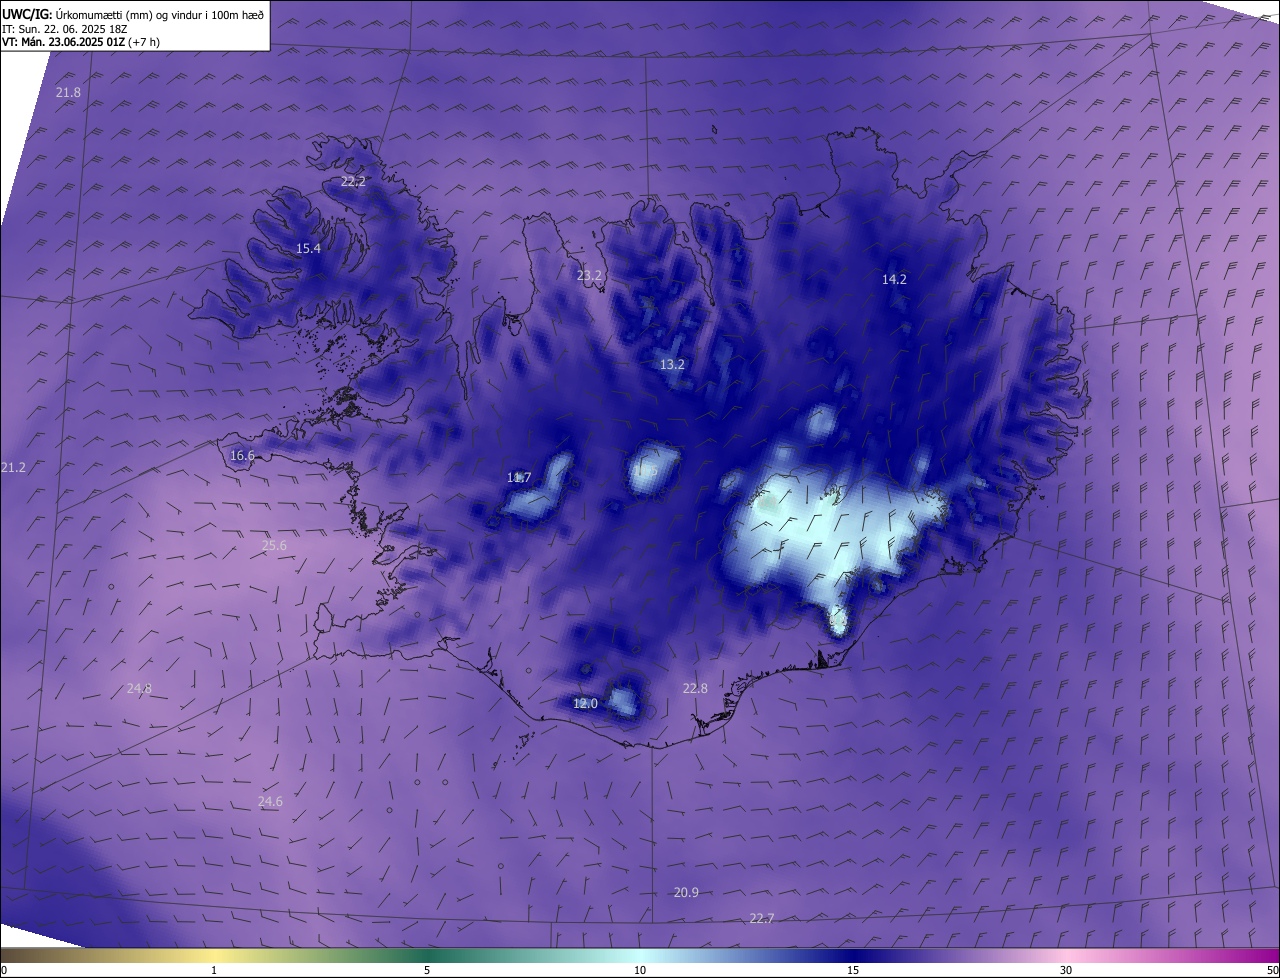The image size is (1280, 978).
Task: Click the 13.2 value label
Action: [x=672, y=365]
